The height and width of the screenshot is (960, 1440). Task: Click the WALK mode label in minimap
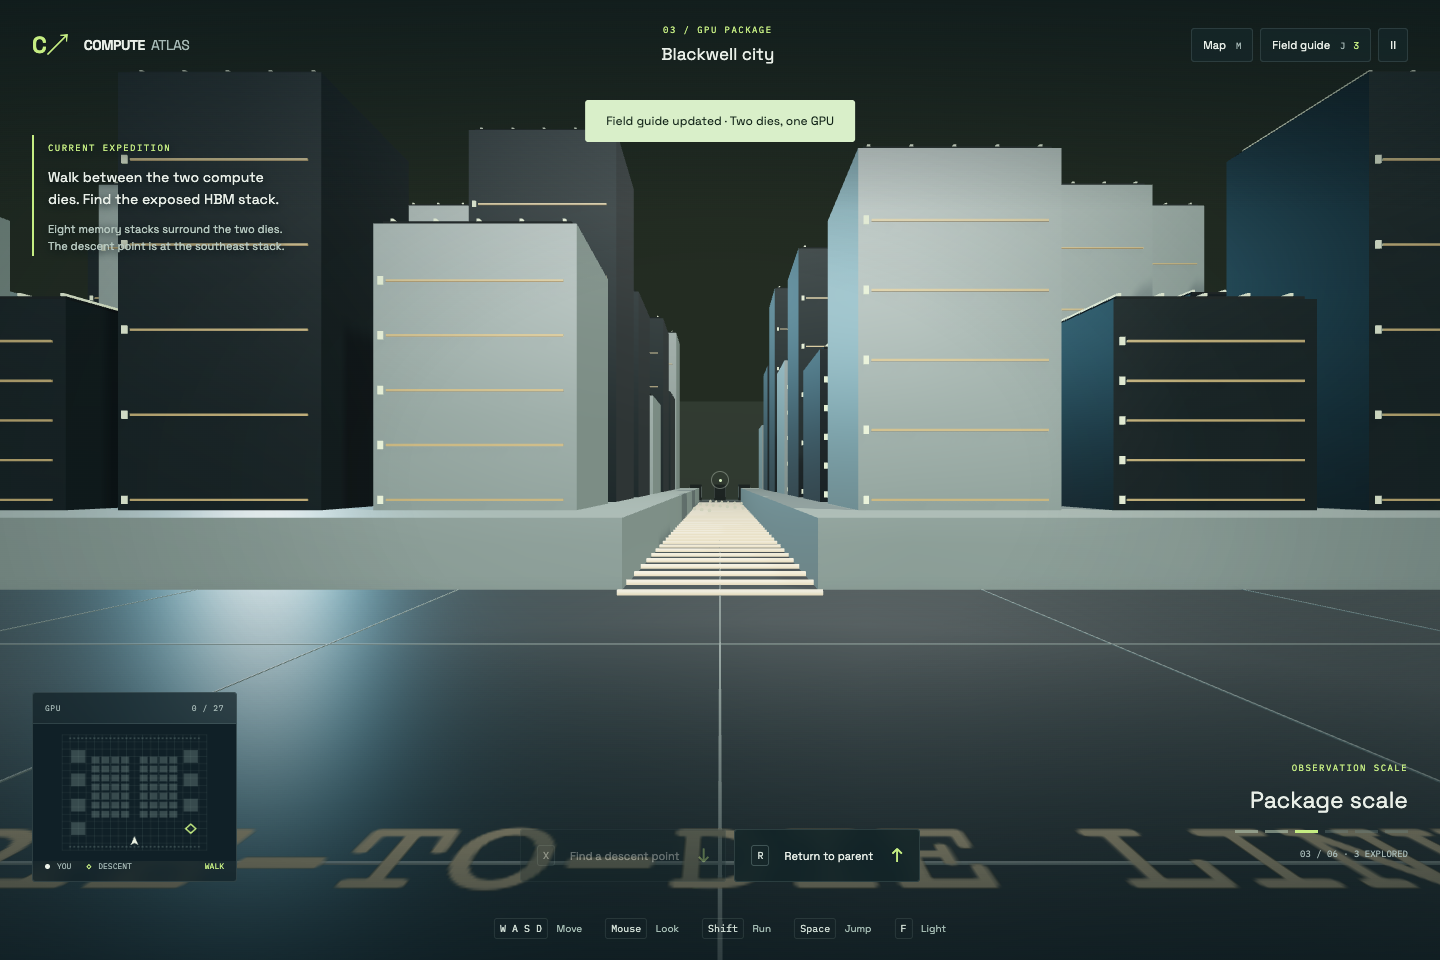214,866
